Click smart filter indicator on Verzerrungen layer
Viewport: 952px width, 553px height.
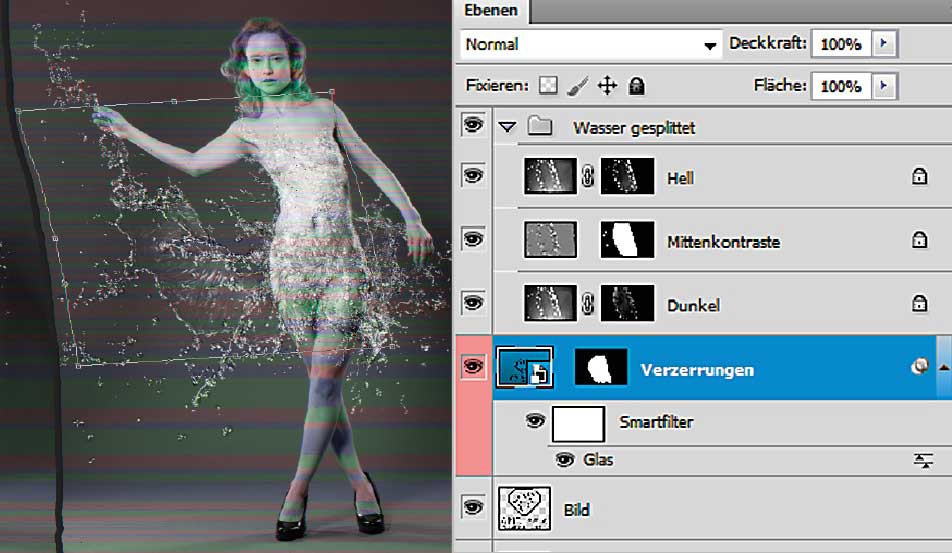(918, 368)
